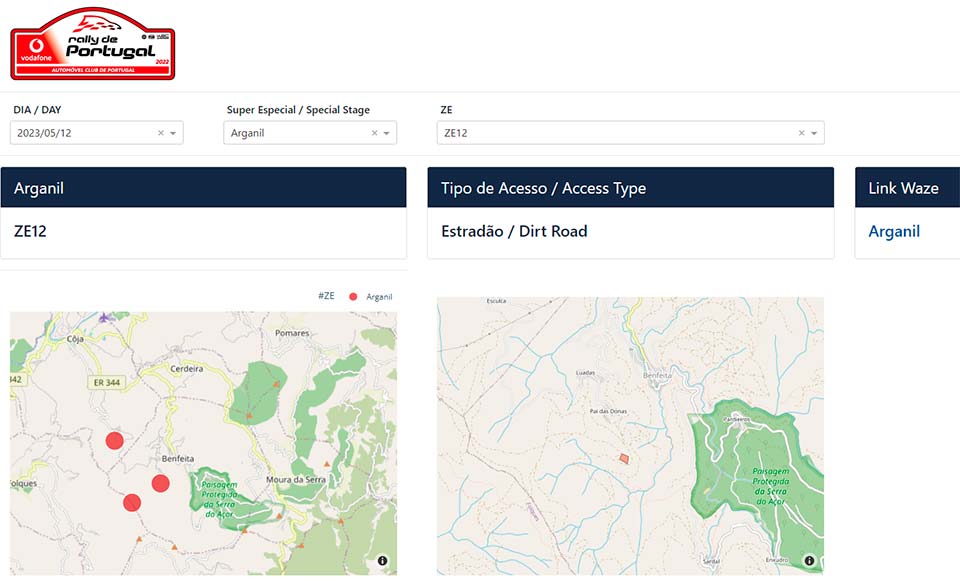The width and height of the screenshot is (960, 582).
Task: Click the Rally de Portugal logo
Action: pyautogui.click(x=92, y=44)
